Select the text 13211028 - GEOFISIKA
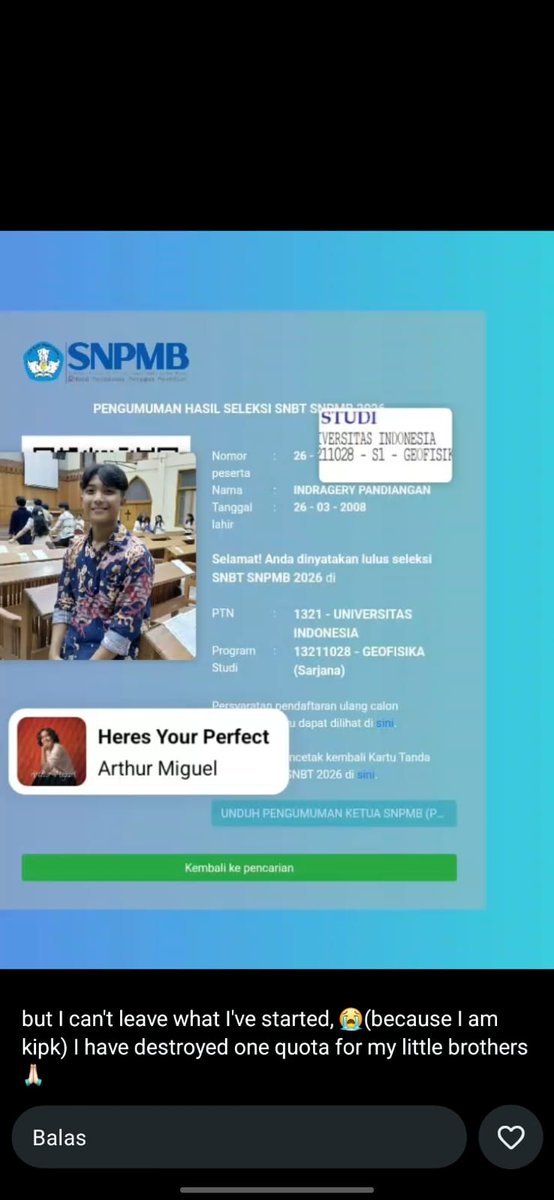 click(x=359, y=651)
